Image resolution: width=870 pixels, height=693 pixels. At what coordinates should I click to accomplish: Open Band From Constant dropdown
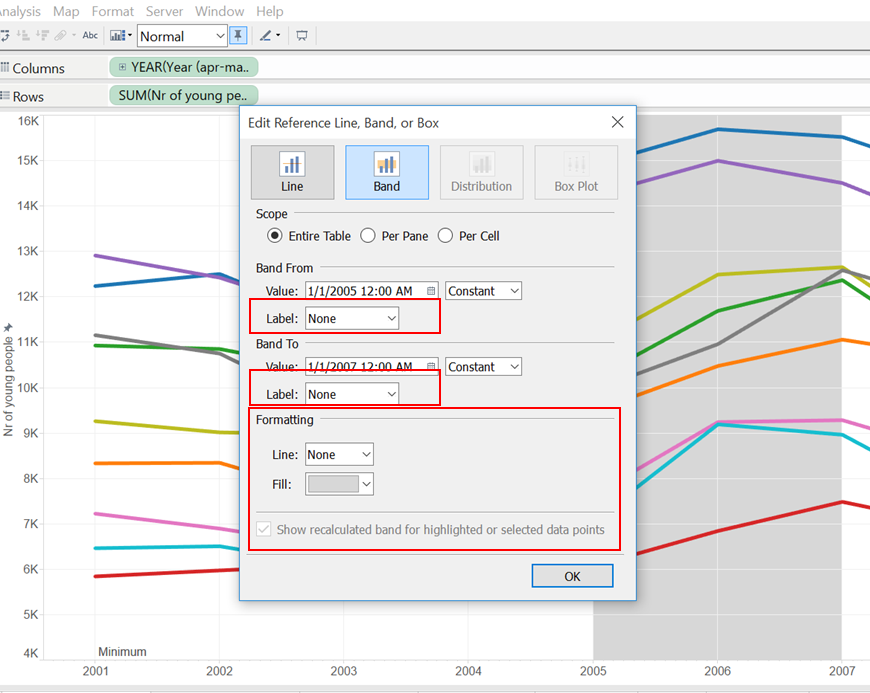coord(483,291)
